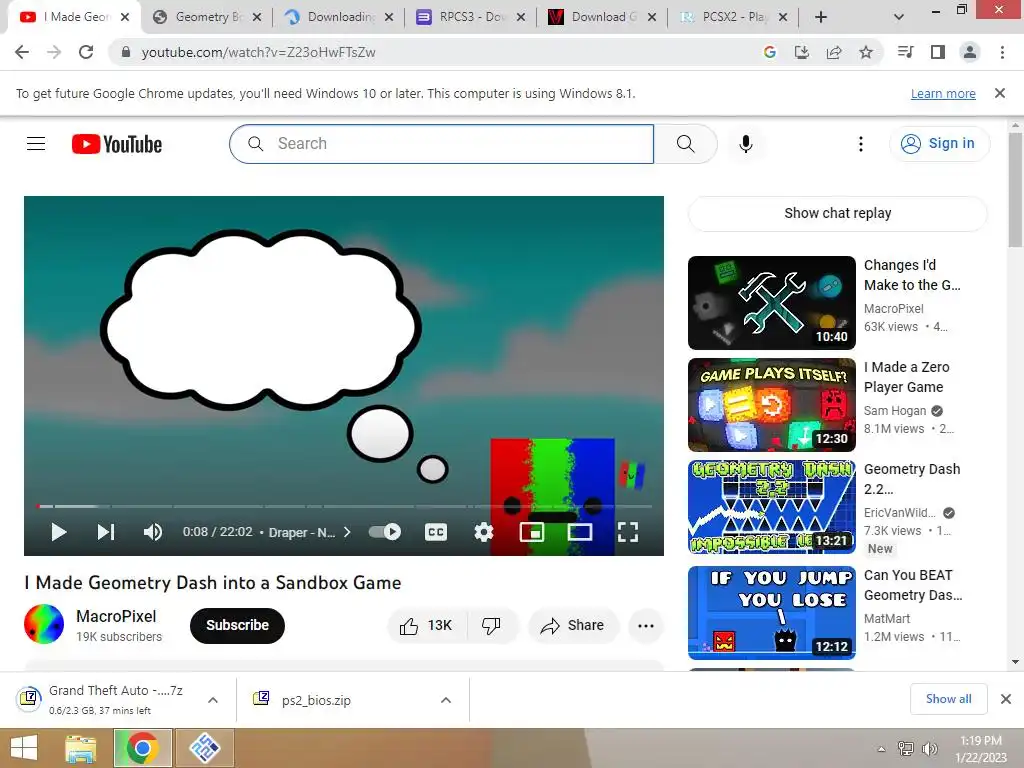Open MacroPixel channel name
The width and height of the screenshot is (1024, 768).
[116, 616]
